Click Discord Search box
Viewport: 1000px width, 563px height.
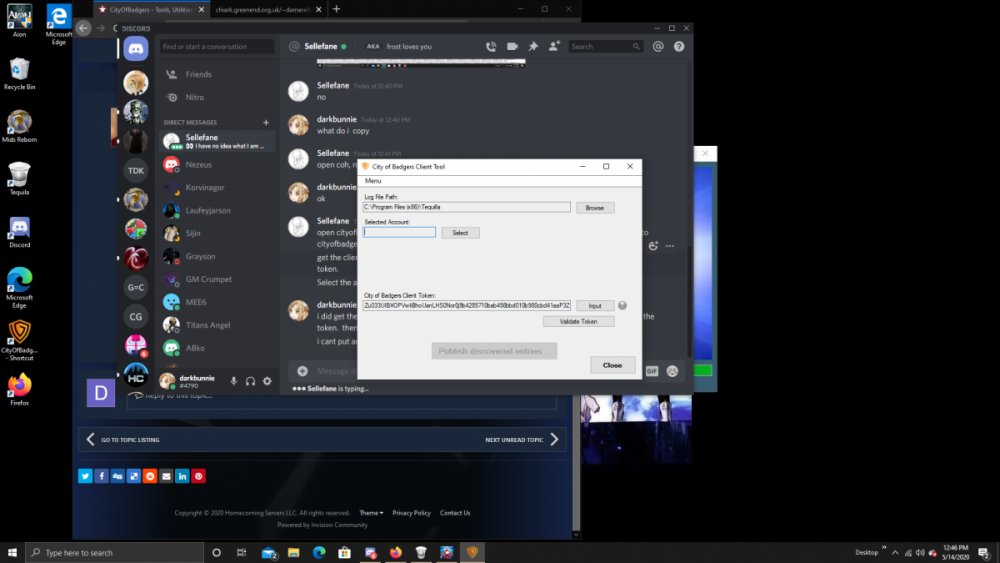coord(605,47)
